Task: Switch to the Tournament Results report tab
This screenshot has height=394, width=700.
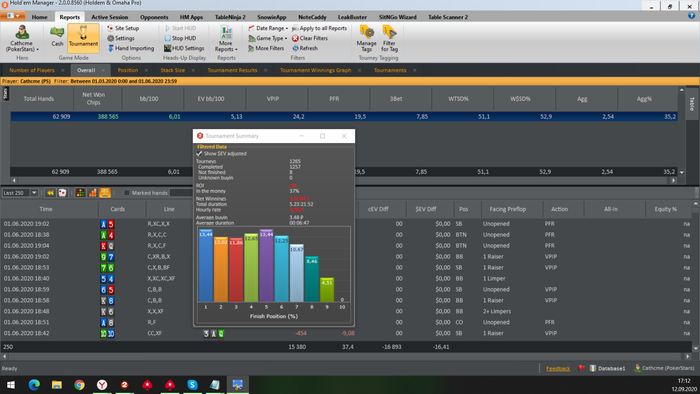Action: coord(232,70)
